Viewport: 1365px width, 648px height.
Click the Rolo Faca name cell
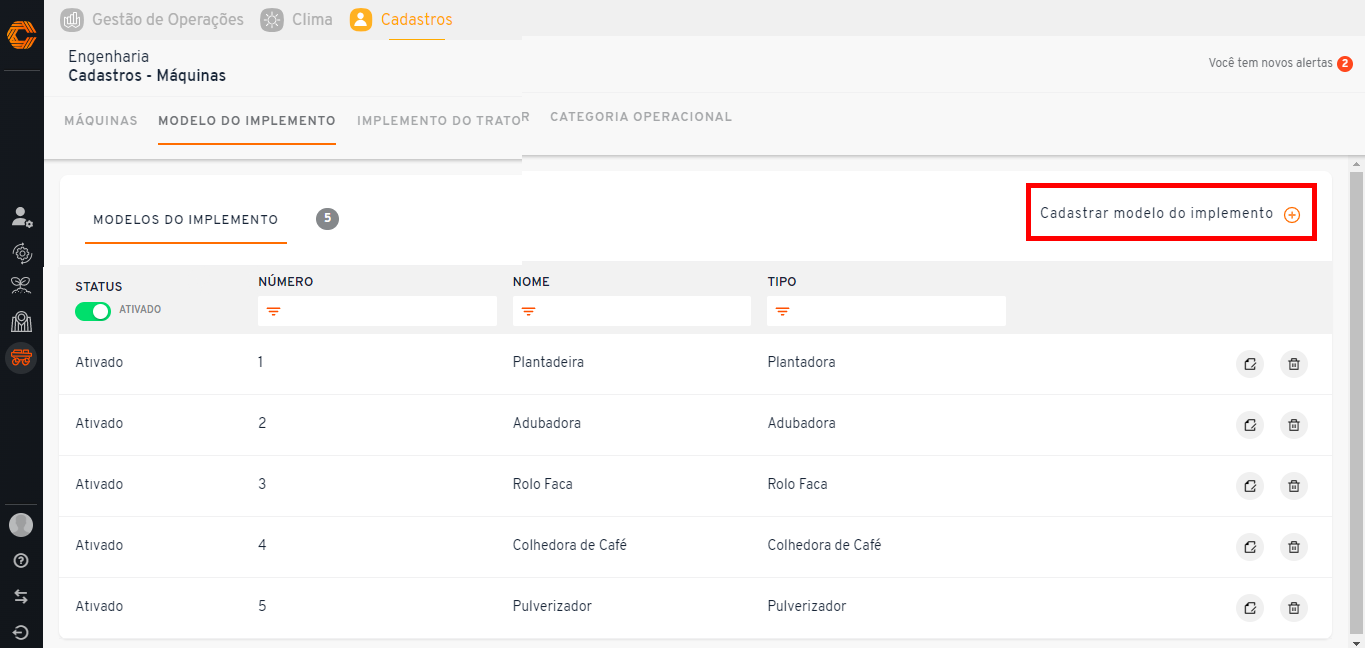pyautogui.click(x=542, y=484)
